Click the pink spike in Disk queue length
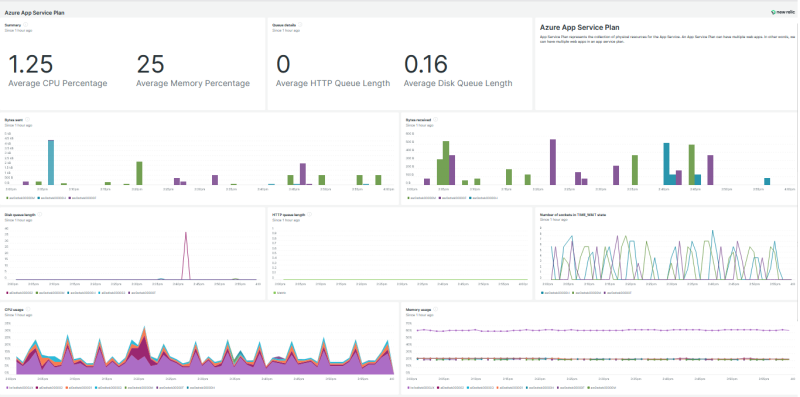This screenshot has width=800, height=397. point(186,255)
